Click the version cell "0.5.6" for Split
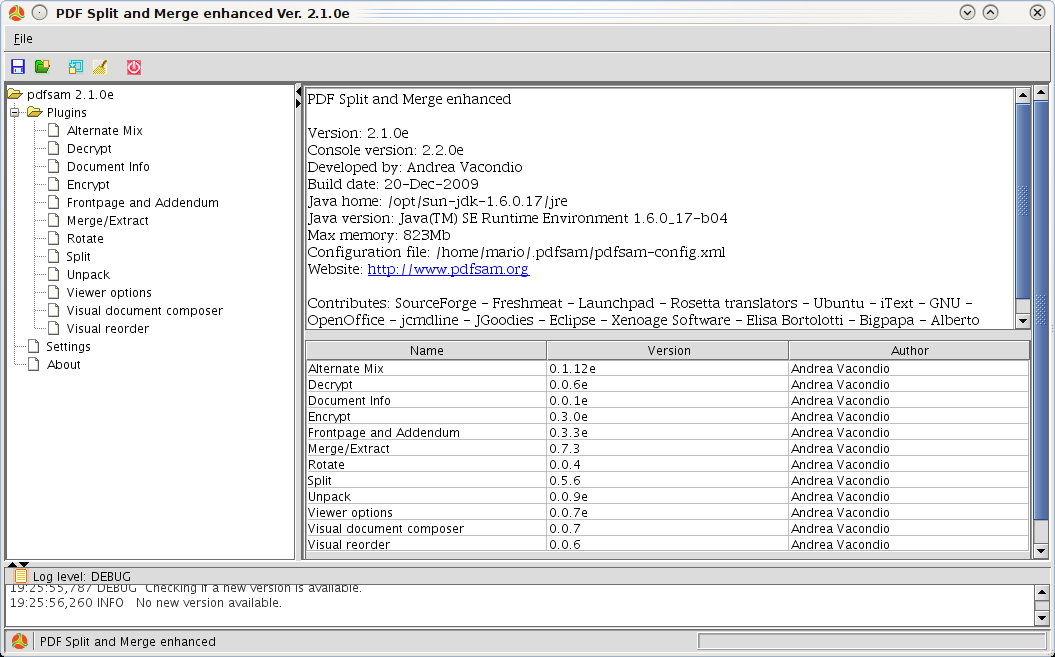The height and width of the screenshot is (657, 1055). [667, 481]
